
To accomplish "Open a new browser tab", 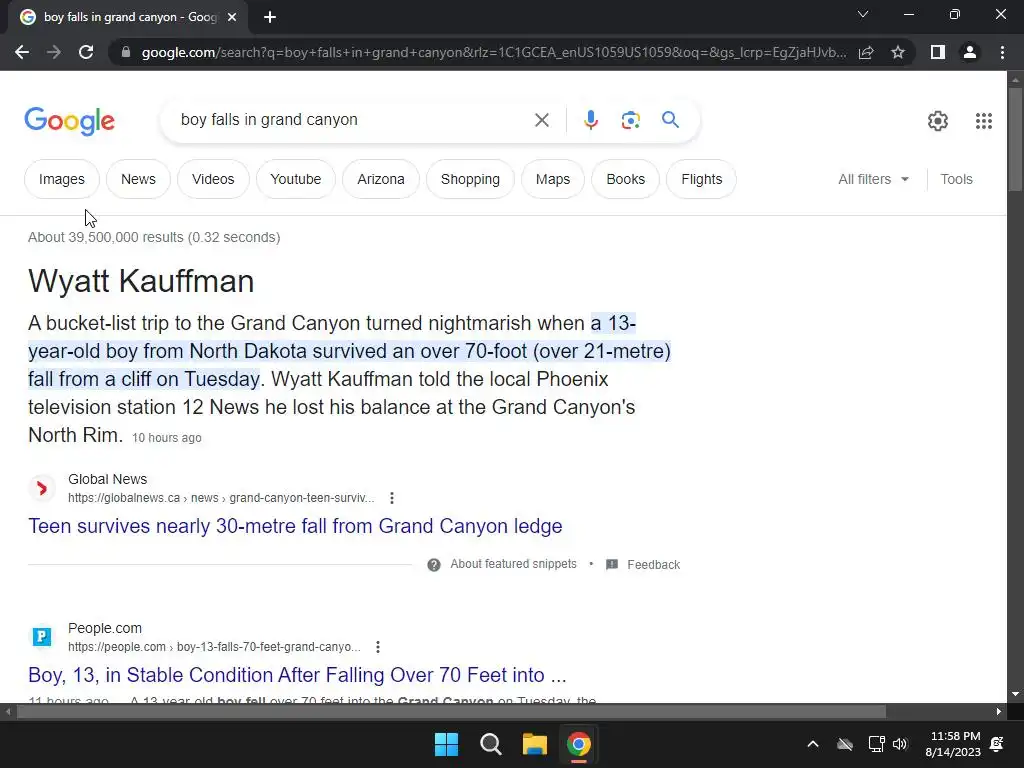I will coord(270,17).
